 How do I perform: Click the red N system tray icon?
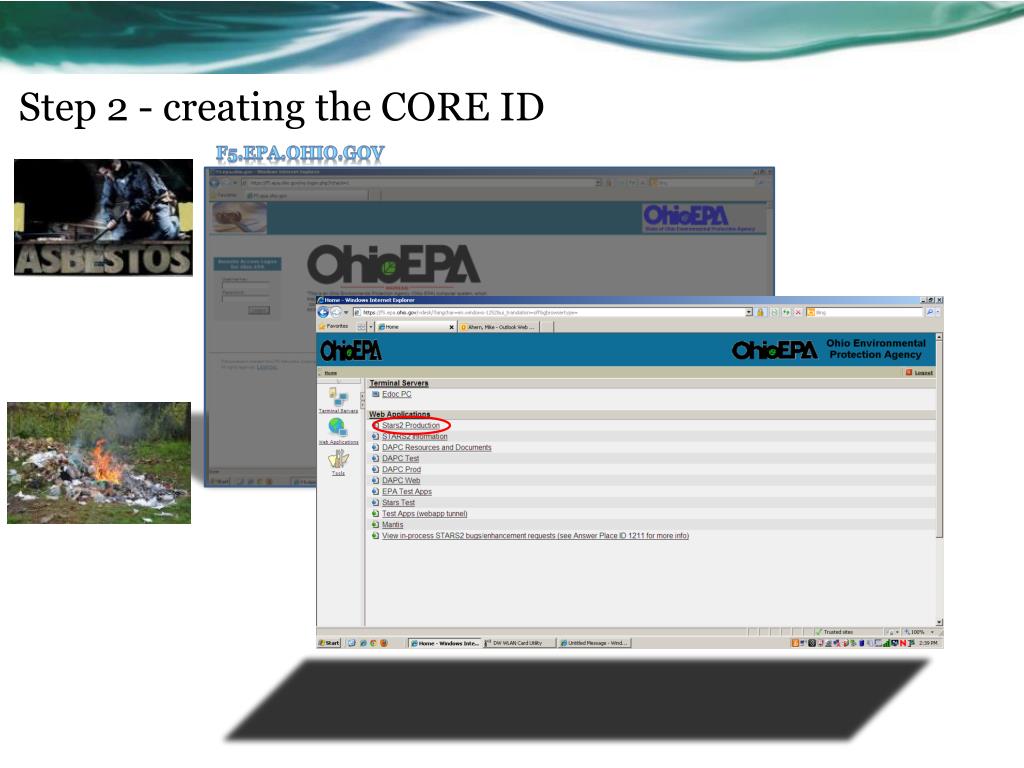point(903,643)
